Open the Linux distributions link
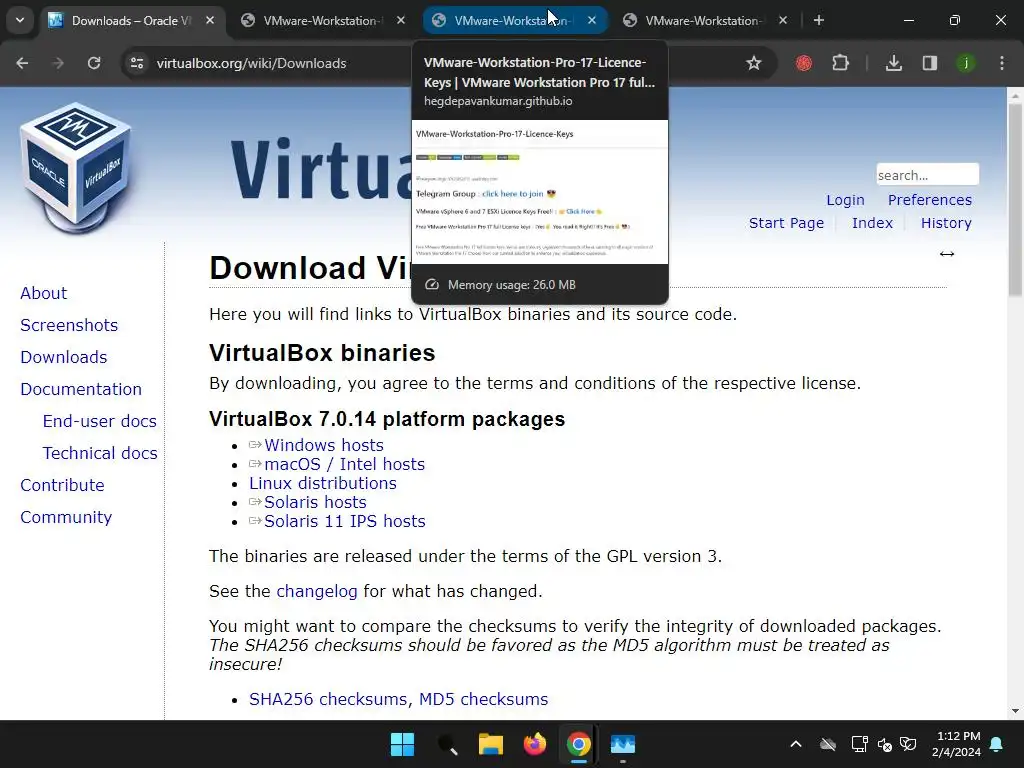1024x768 pixels. click(323, 483)
